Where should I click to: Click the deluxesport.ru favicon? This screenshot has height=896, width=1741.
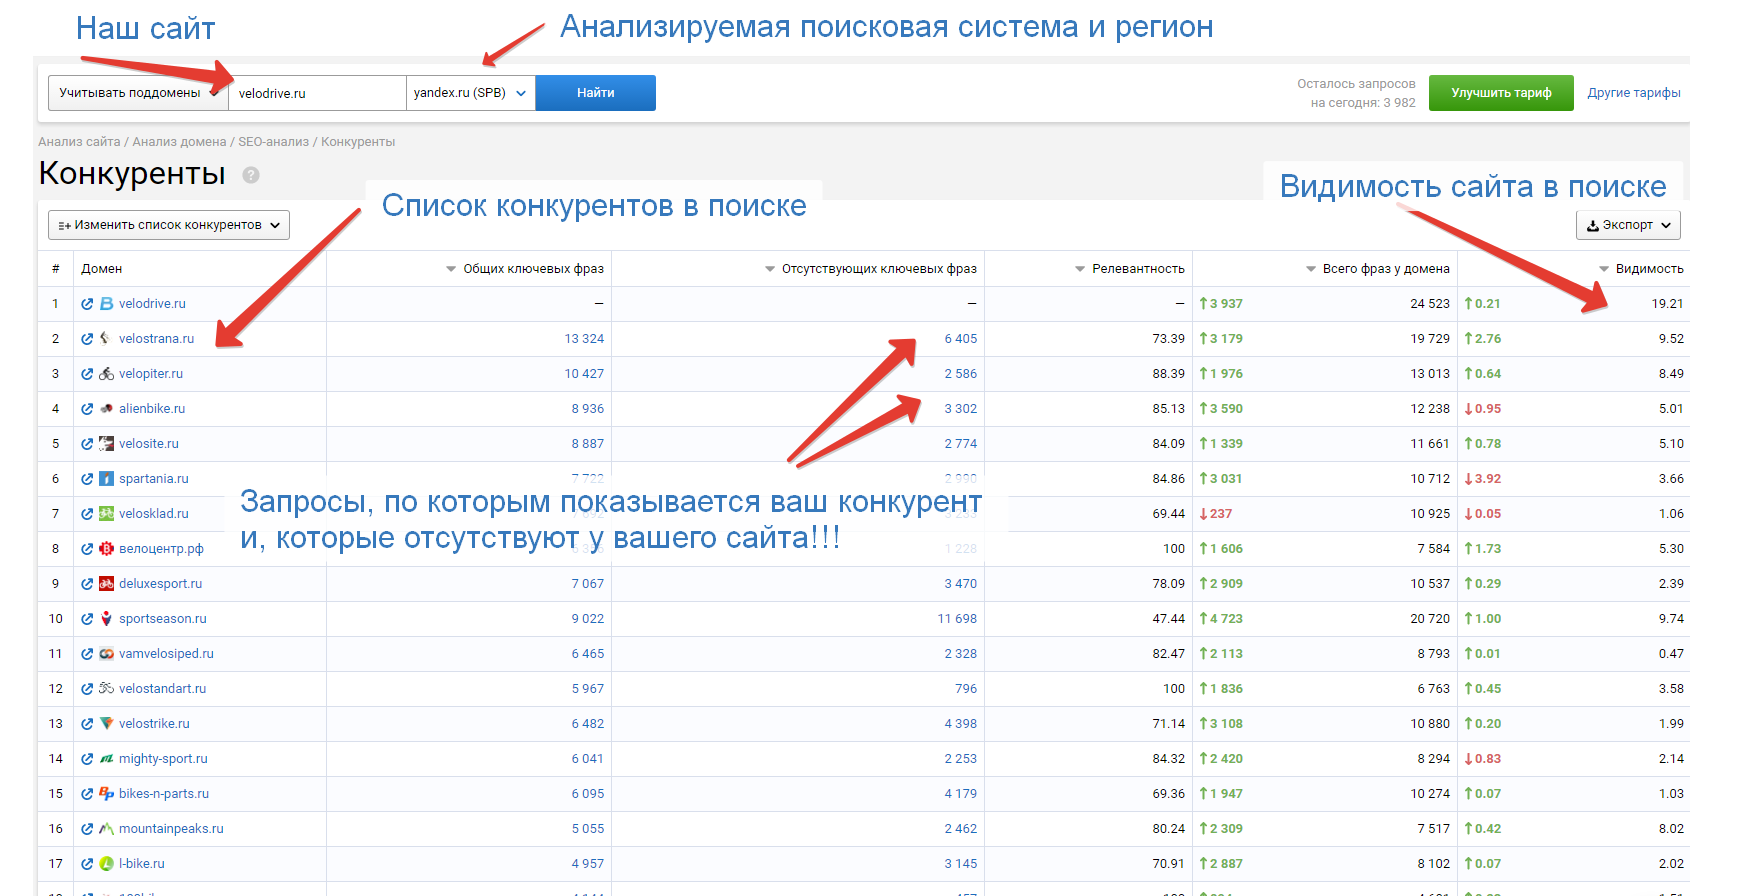point(106,584)
